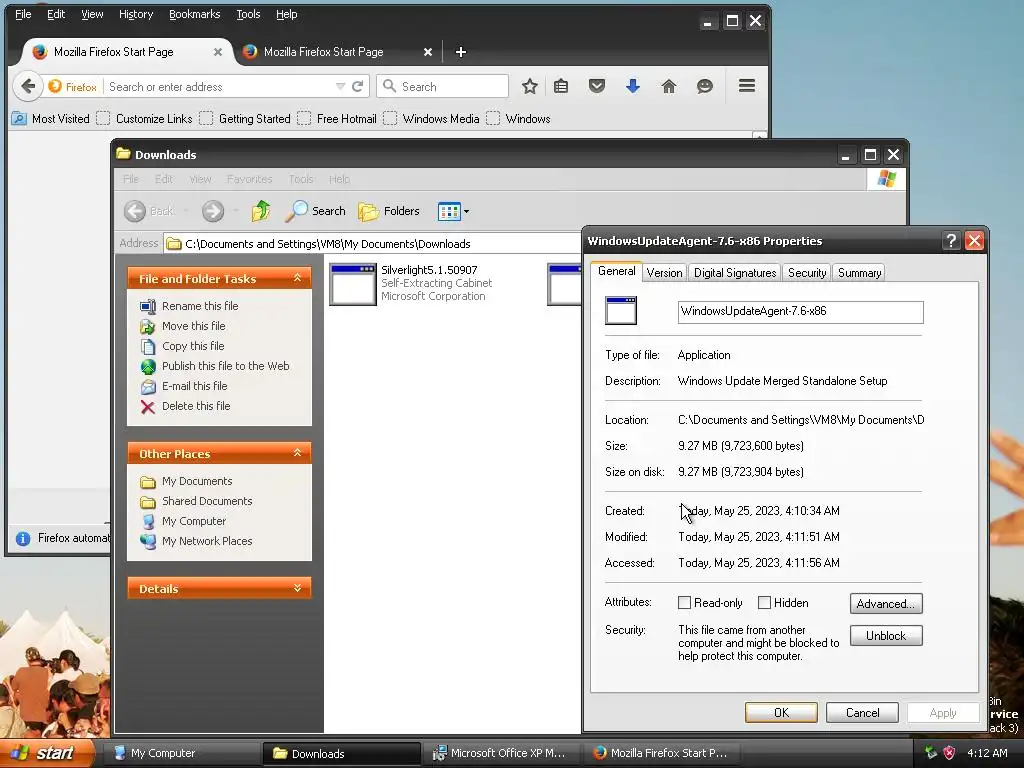Close the first Firefox Start Page tab

click(218, 52)
